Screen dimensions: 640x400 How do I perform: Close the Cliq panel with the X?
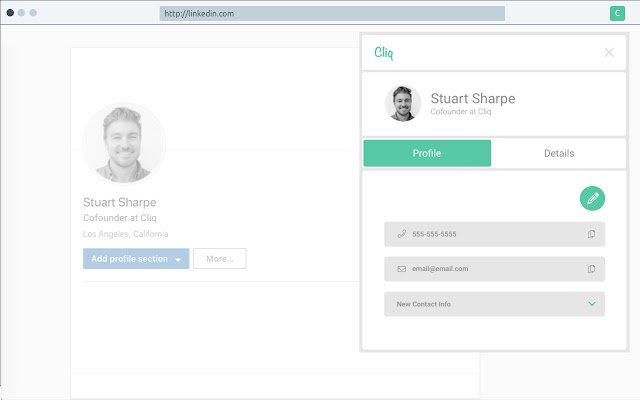609,52
